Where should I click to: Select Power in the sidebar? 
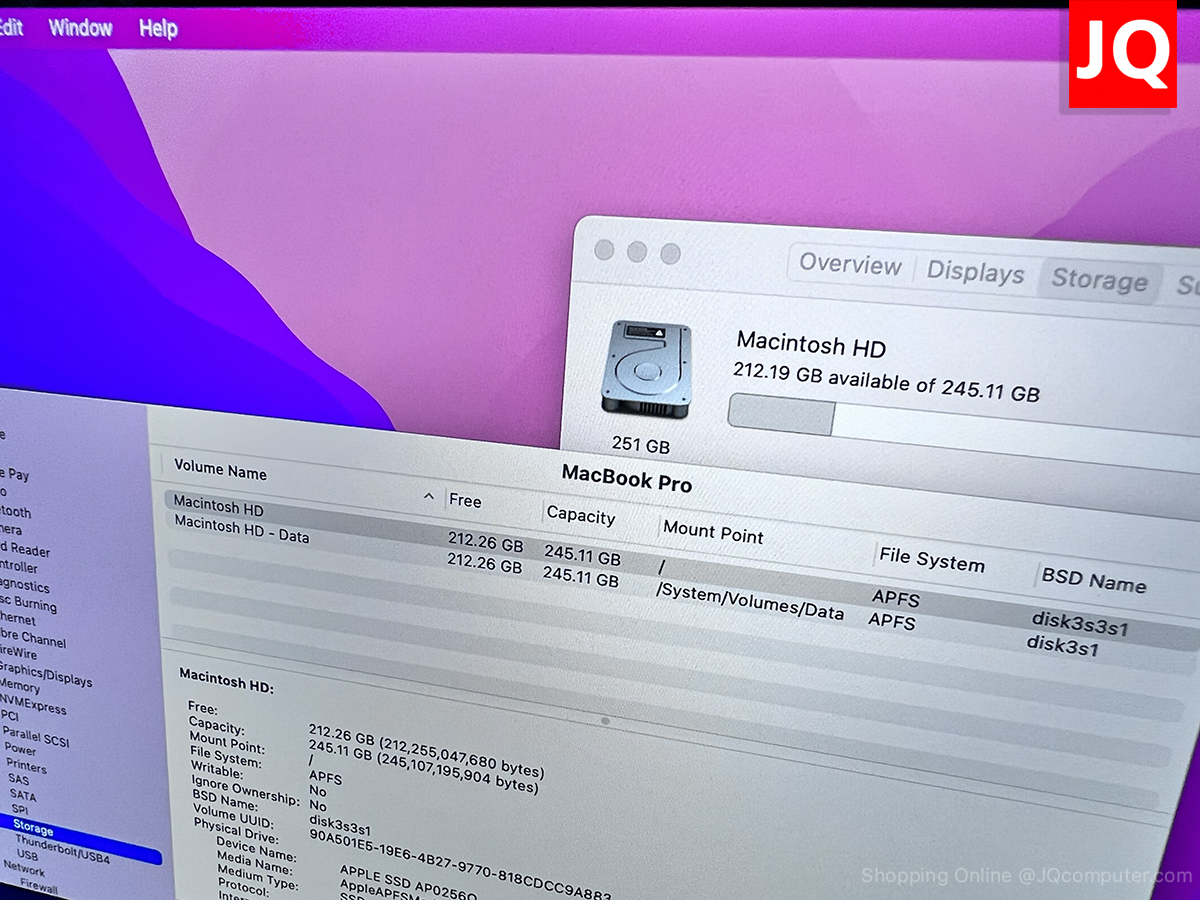click(x=20, y=749)
